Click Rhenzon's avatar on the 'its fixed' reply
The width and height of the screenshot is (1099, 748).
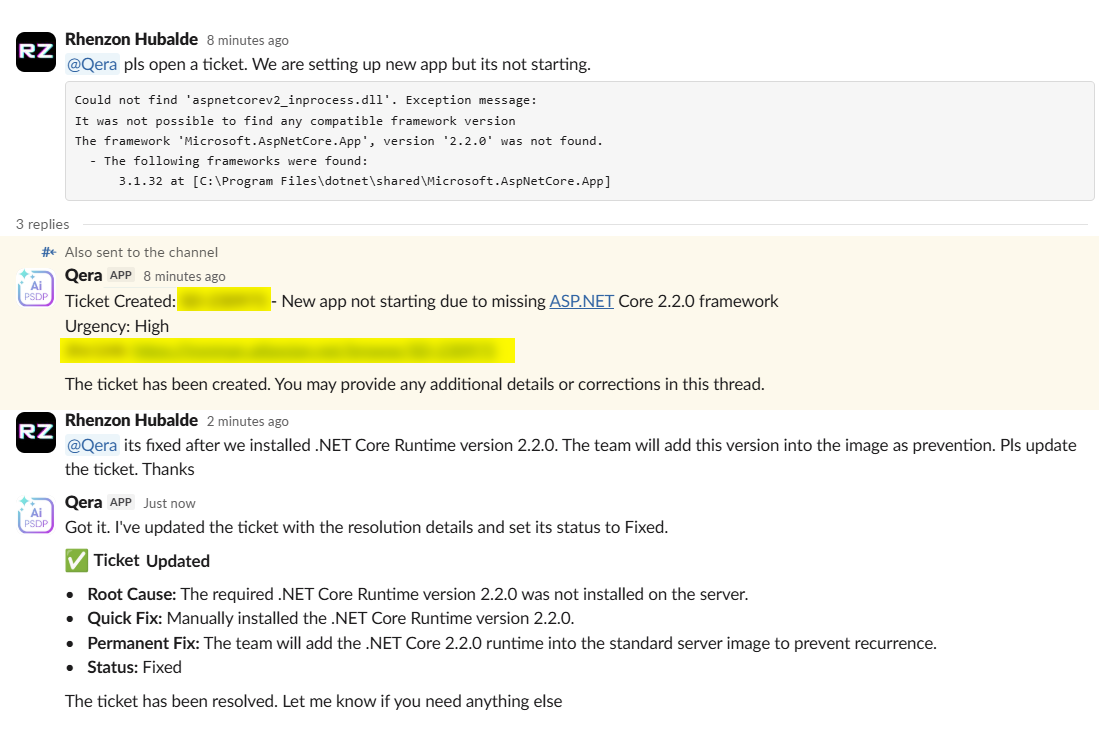[36, 432]
